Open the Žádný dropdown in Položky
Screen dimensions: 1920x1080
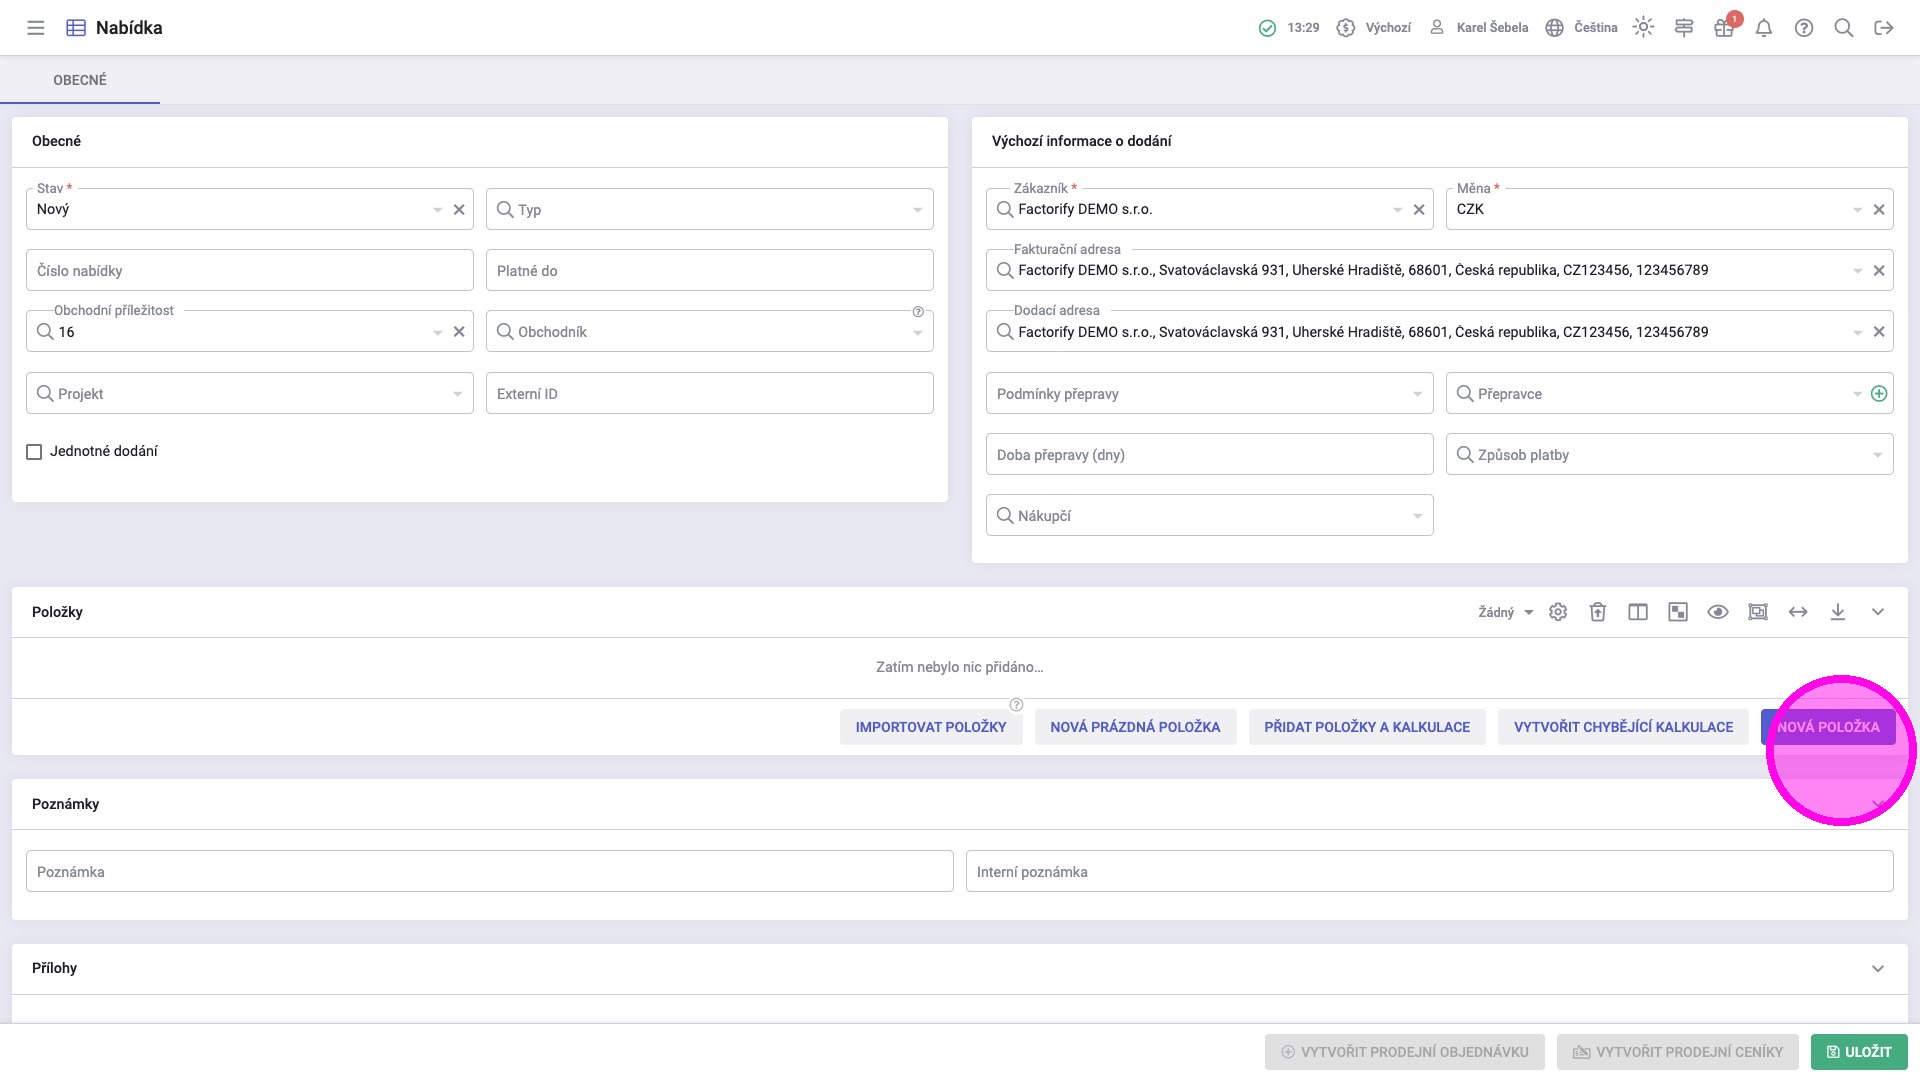(x=1505, y=612)
